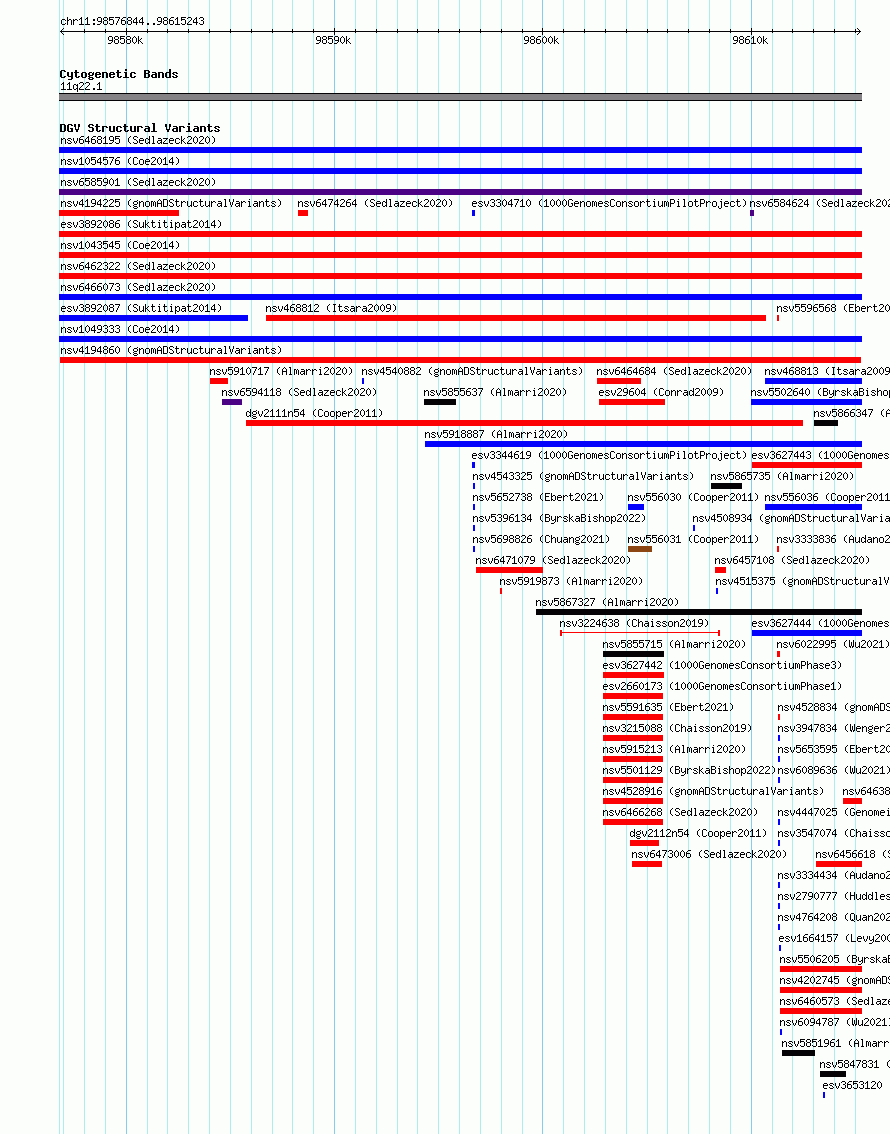Click the black bar under nsv5851961
Viewport: 890px width, 1134px height.
798,1052
